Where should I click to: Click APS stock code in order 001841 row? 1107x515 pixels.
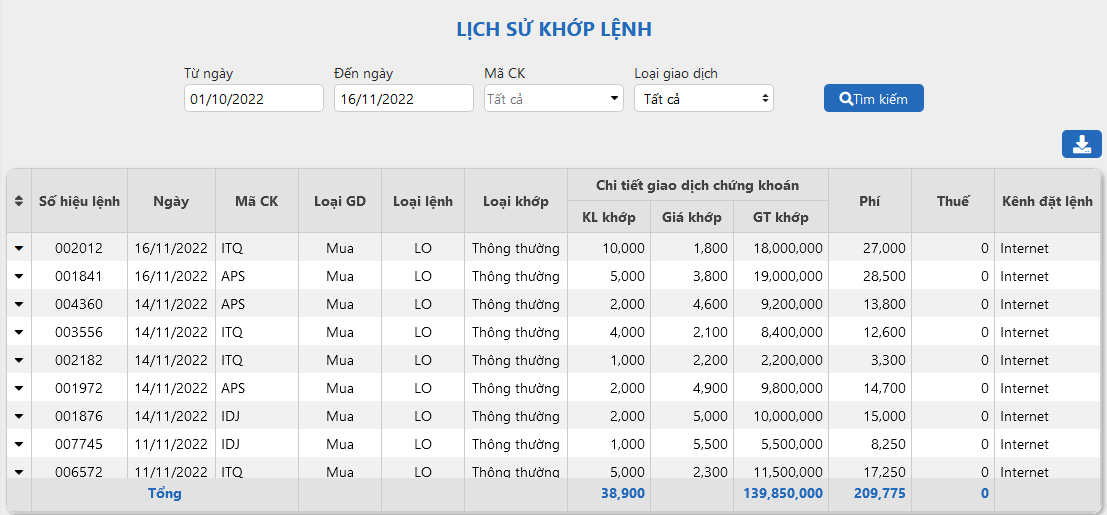[232, 276]
